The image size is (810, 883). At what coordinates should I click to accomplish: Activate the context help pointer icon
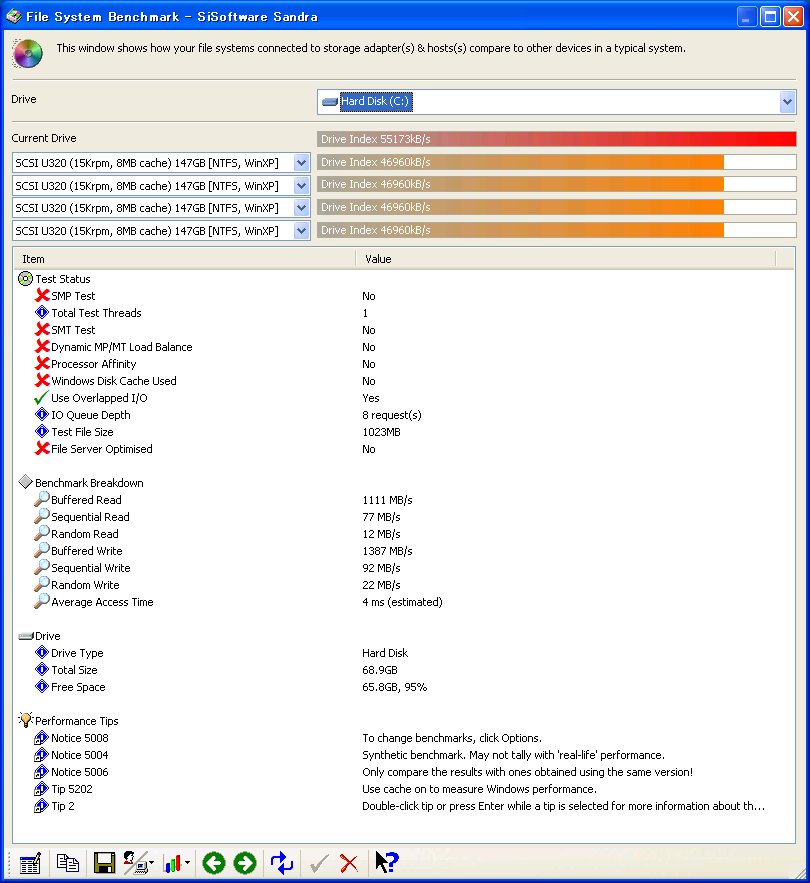point(386,862)
